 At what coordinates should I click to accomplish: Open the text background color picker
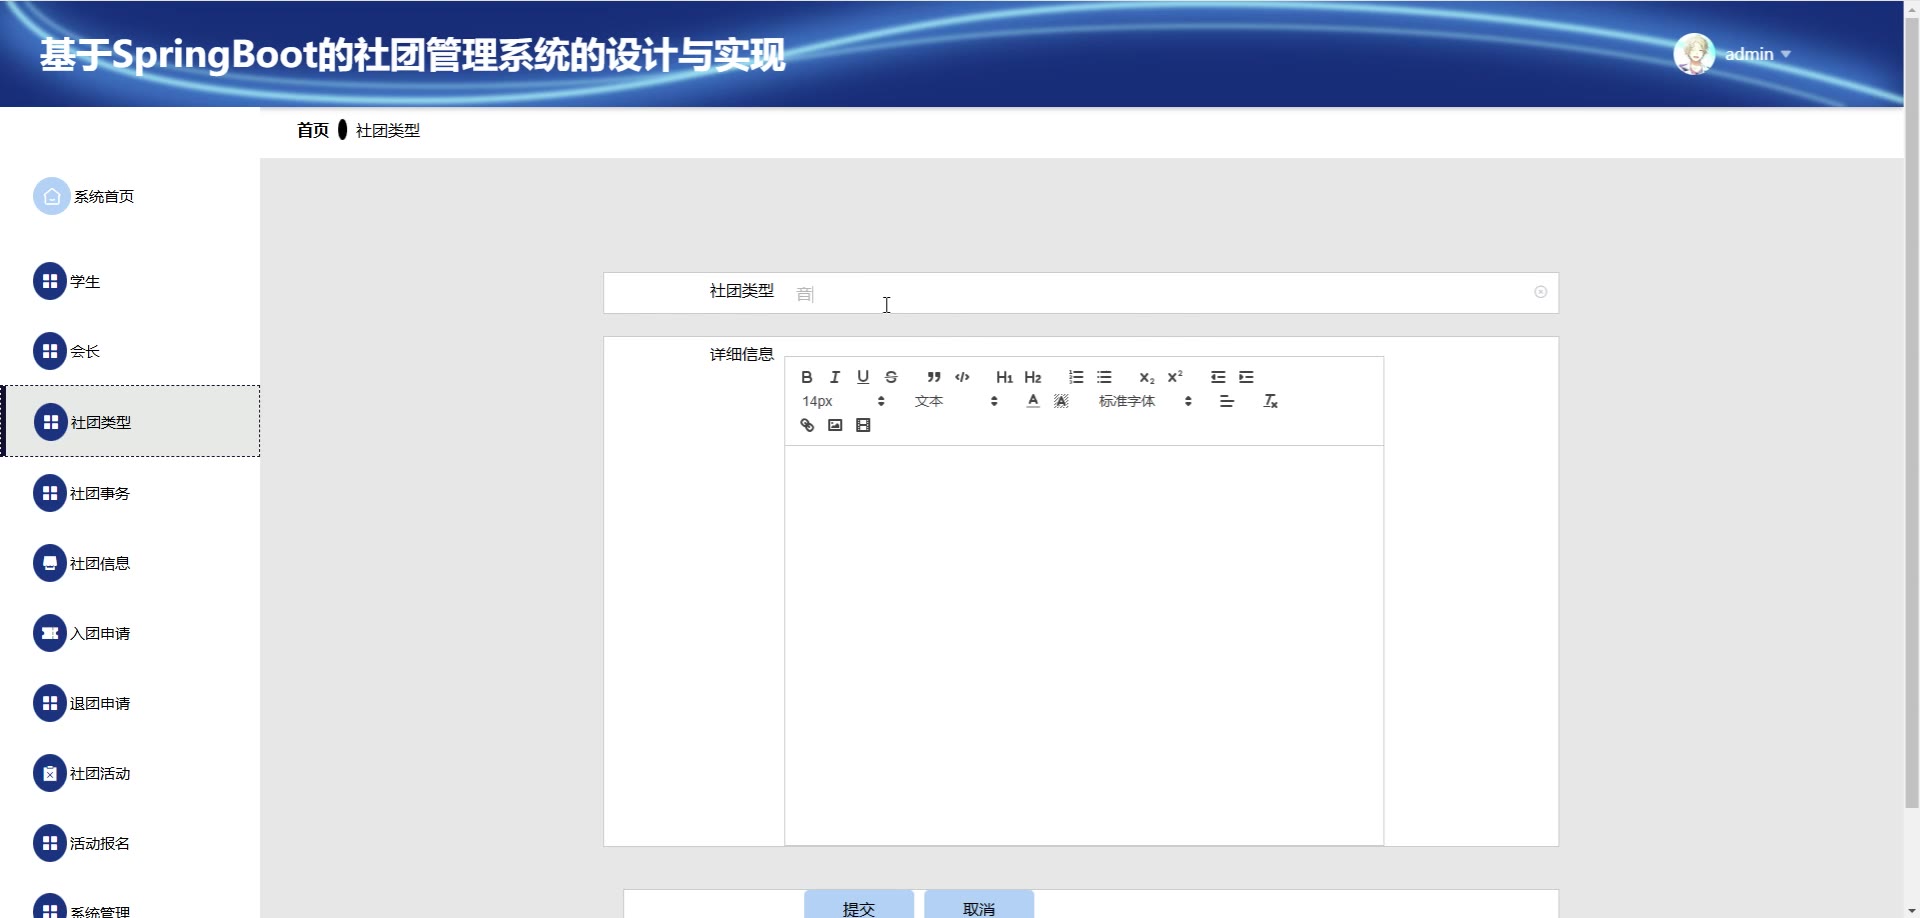pyautogui.click(x=1061, y=401)
